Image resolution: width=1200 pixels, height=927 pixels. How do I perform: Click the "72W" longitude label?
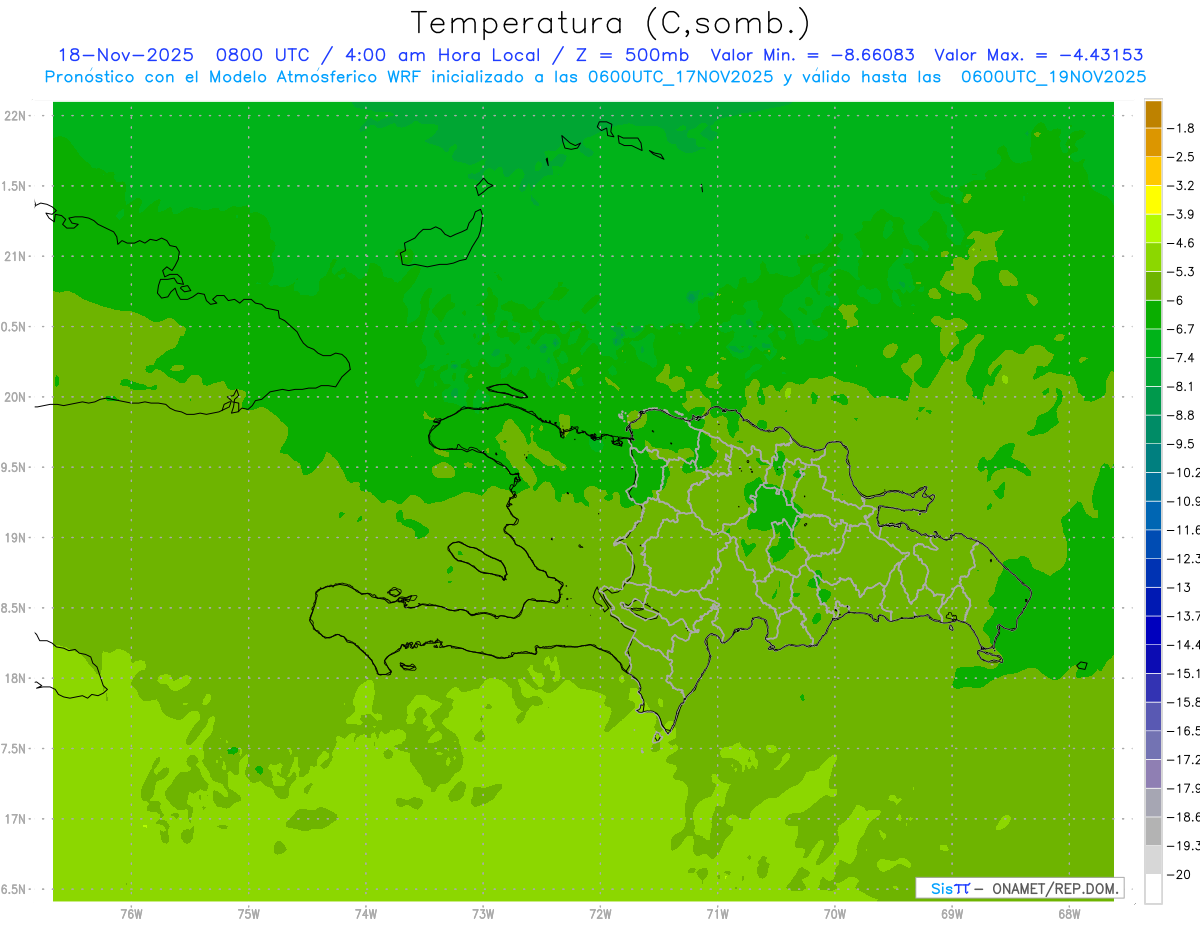(x=600, y=914)
